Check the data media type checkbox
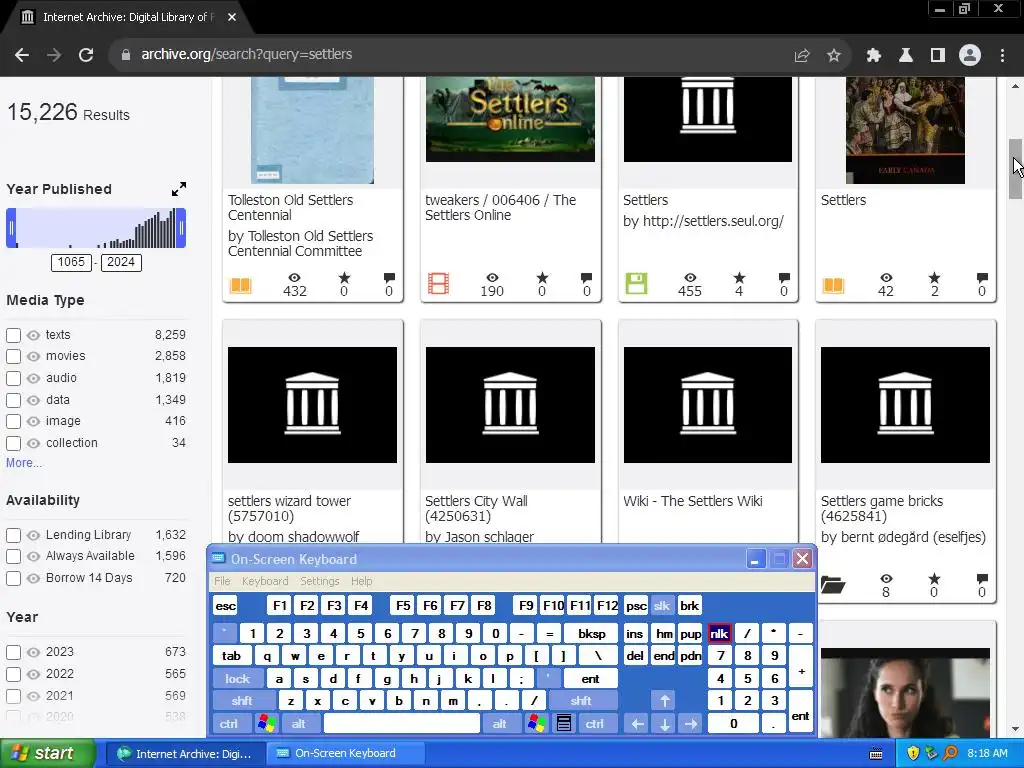Viewport: 1024px width, 768px height. (x=13, y=400)
